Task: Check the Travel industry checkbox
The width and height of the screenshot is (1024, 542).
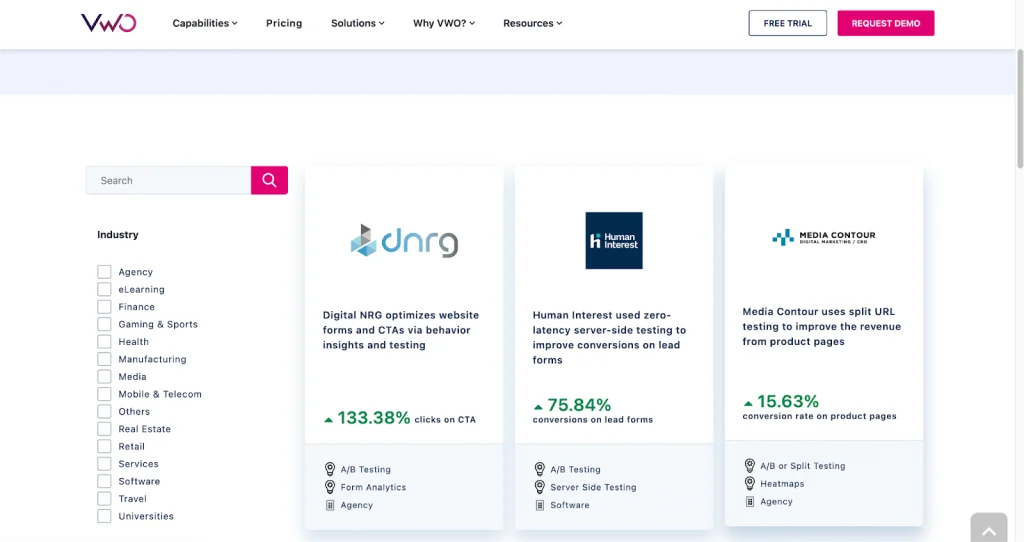Action: click(104, 499)
